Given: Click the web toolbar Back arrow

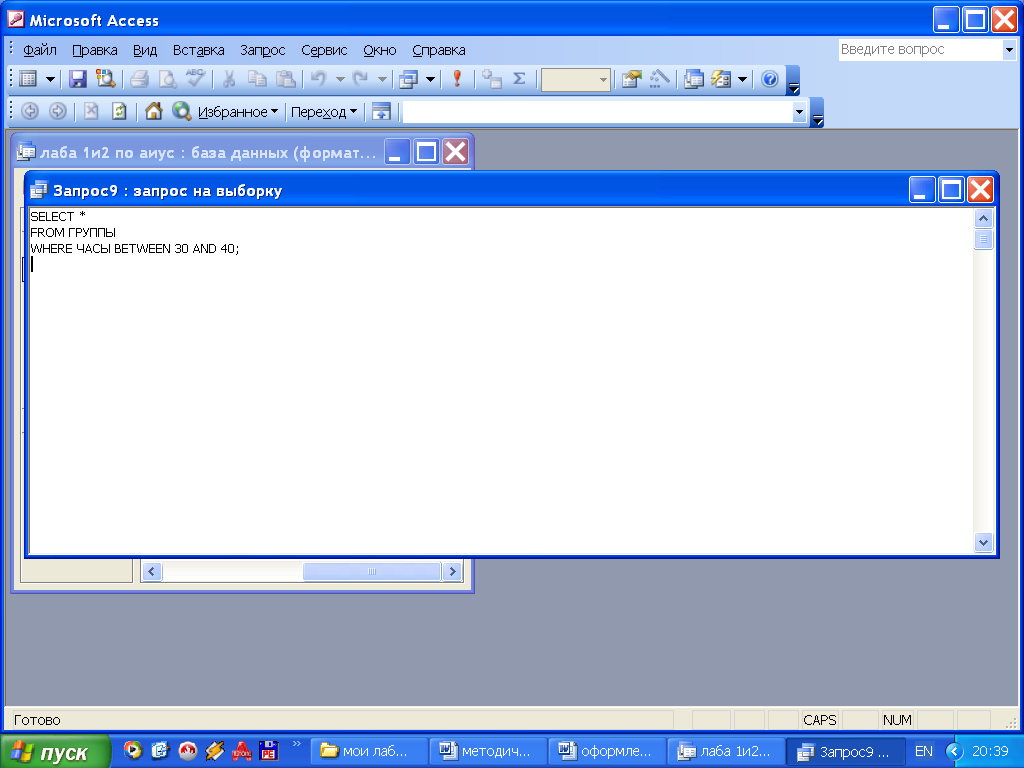Looking at the screenshot, I should (x=30, y=112).
